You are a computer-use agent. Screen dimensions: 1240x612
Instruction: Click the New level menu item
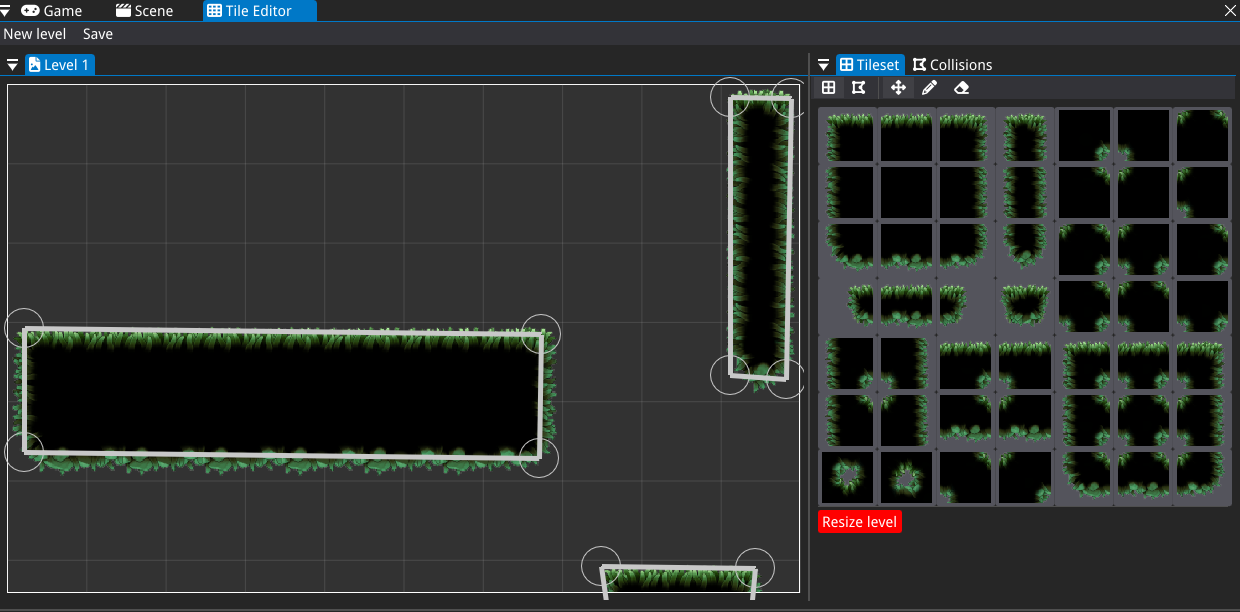(x=35, y=34)
